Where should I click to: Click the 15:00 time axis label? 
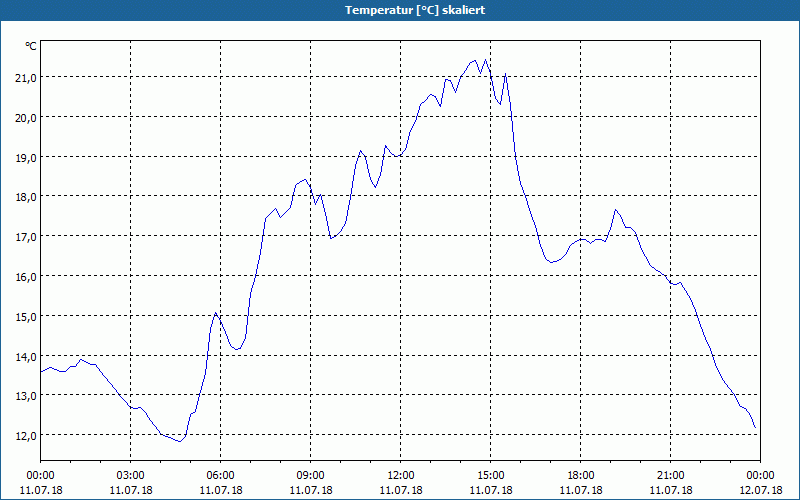click(490, 476)
